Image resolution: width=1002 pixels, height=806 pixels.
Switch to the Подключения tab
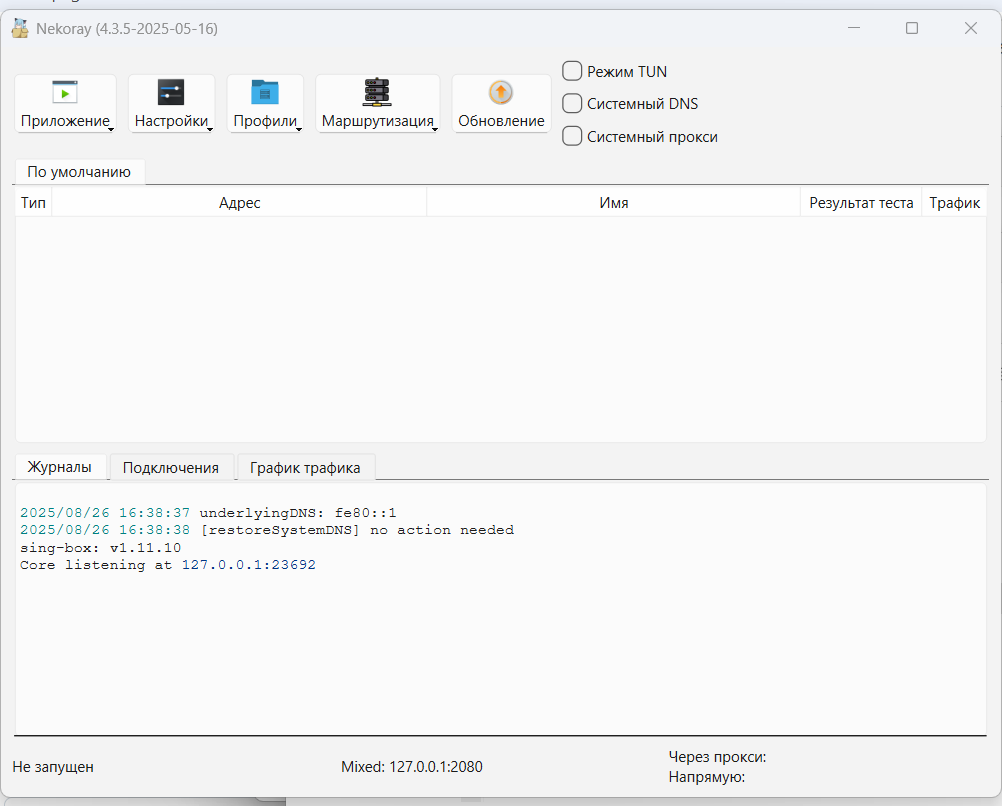point(171,468)
